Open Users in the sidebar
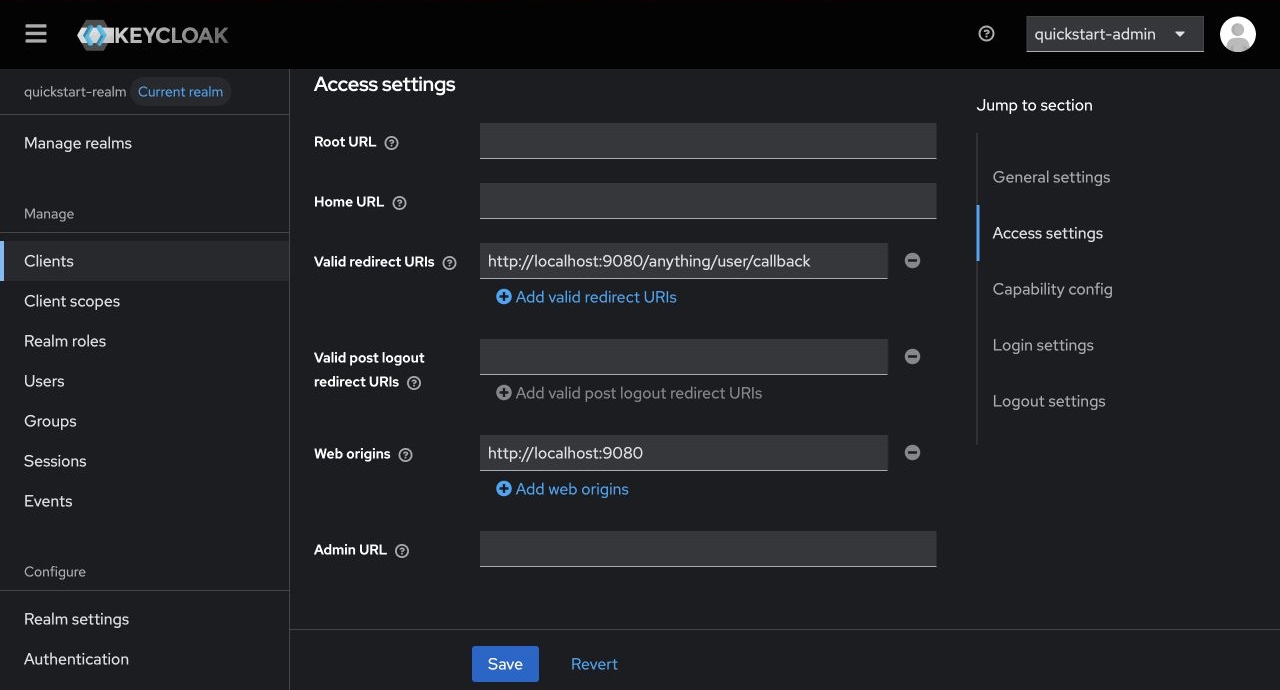 144,381
